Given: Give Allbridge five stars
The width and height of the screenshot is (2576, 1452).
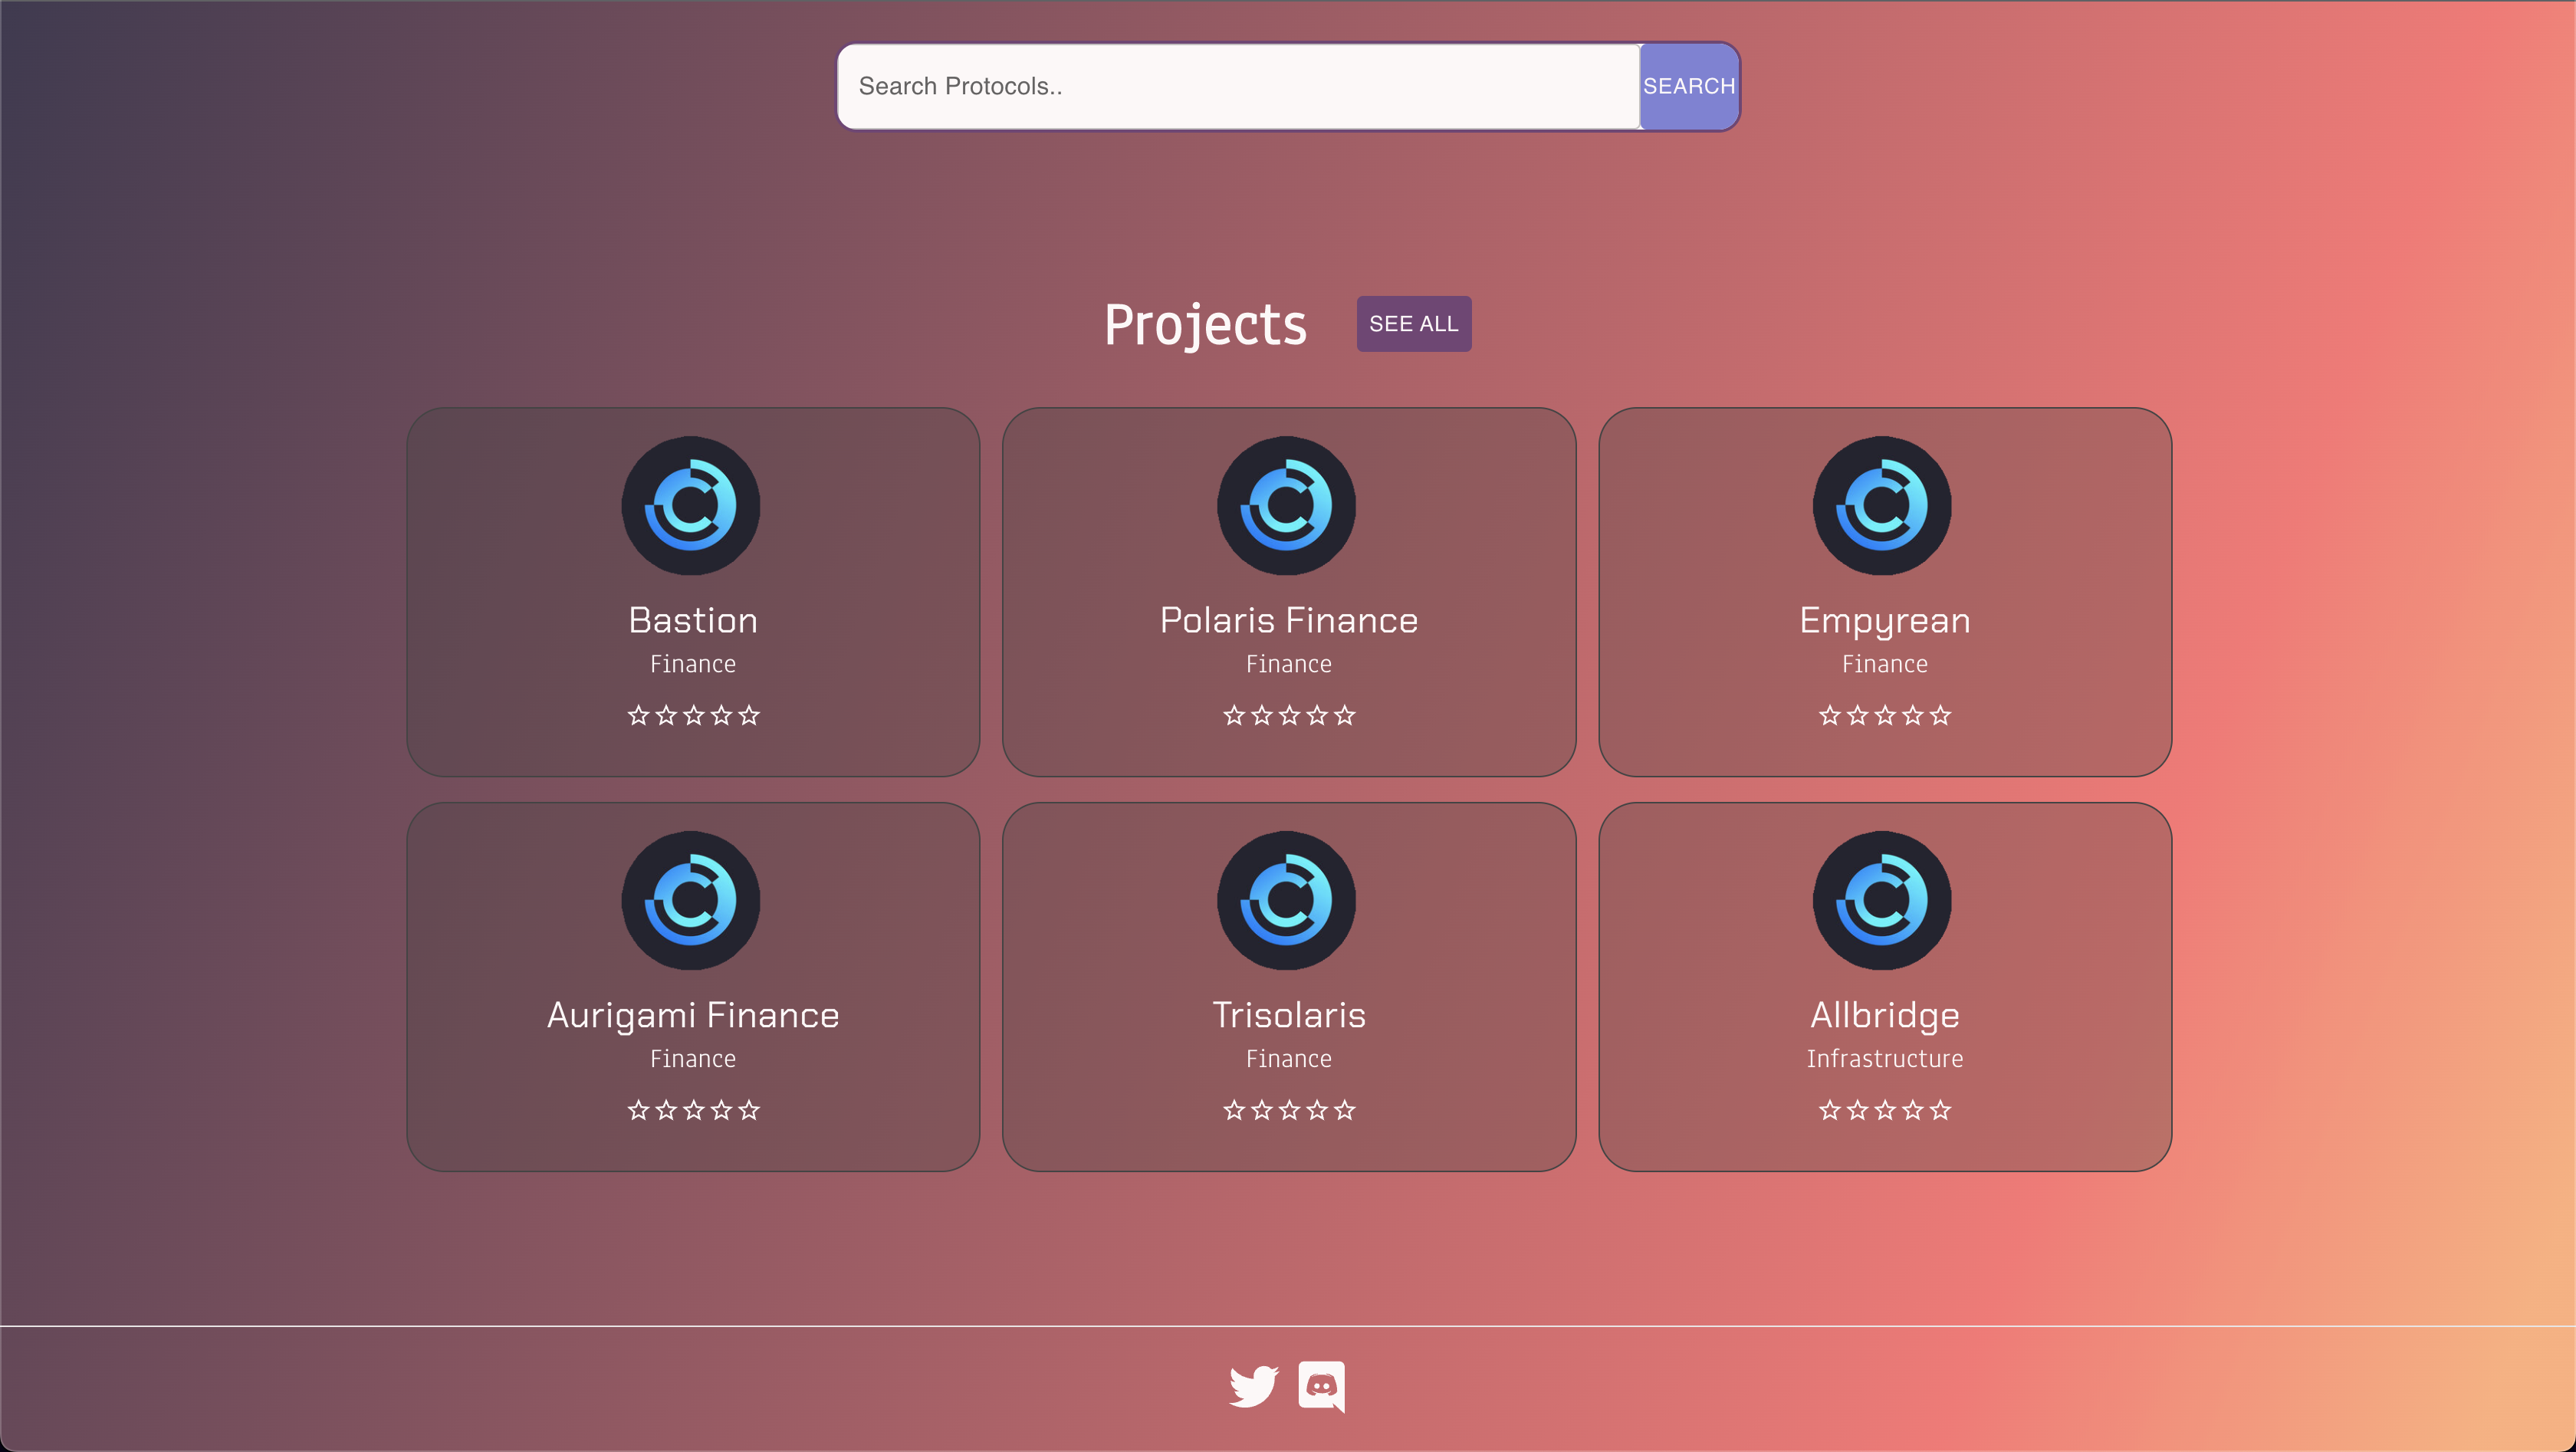Looking at the screenshot, I should pyautogui.click(x=1940, y=1110).
